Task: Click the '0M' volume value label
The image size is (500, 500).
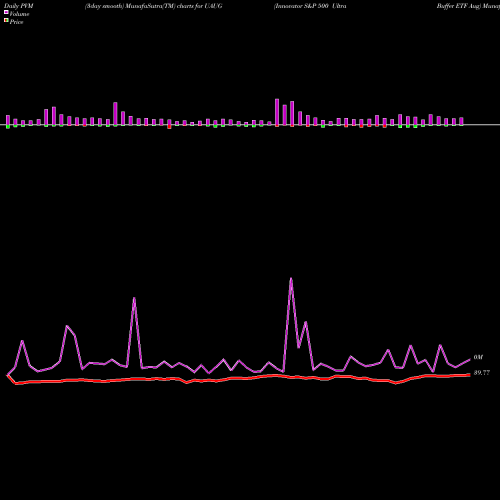Action: point(478,357)
